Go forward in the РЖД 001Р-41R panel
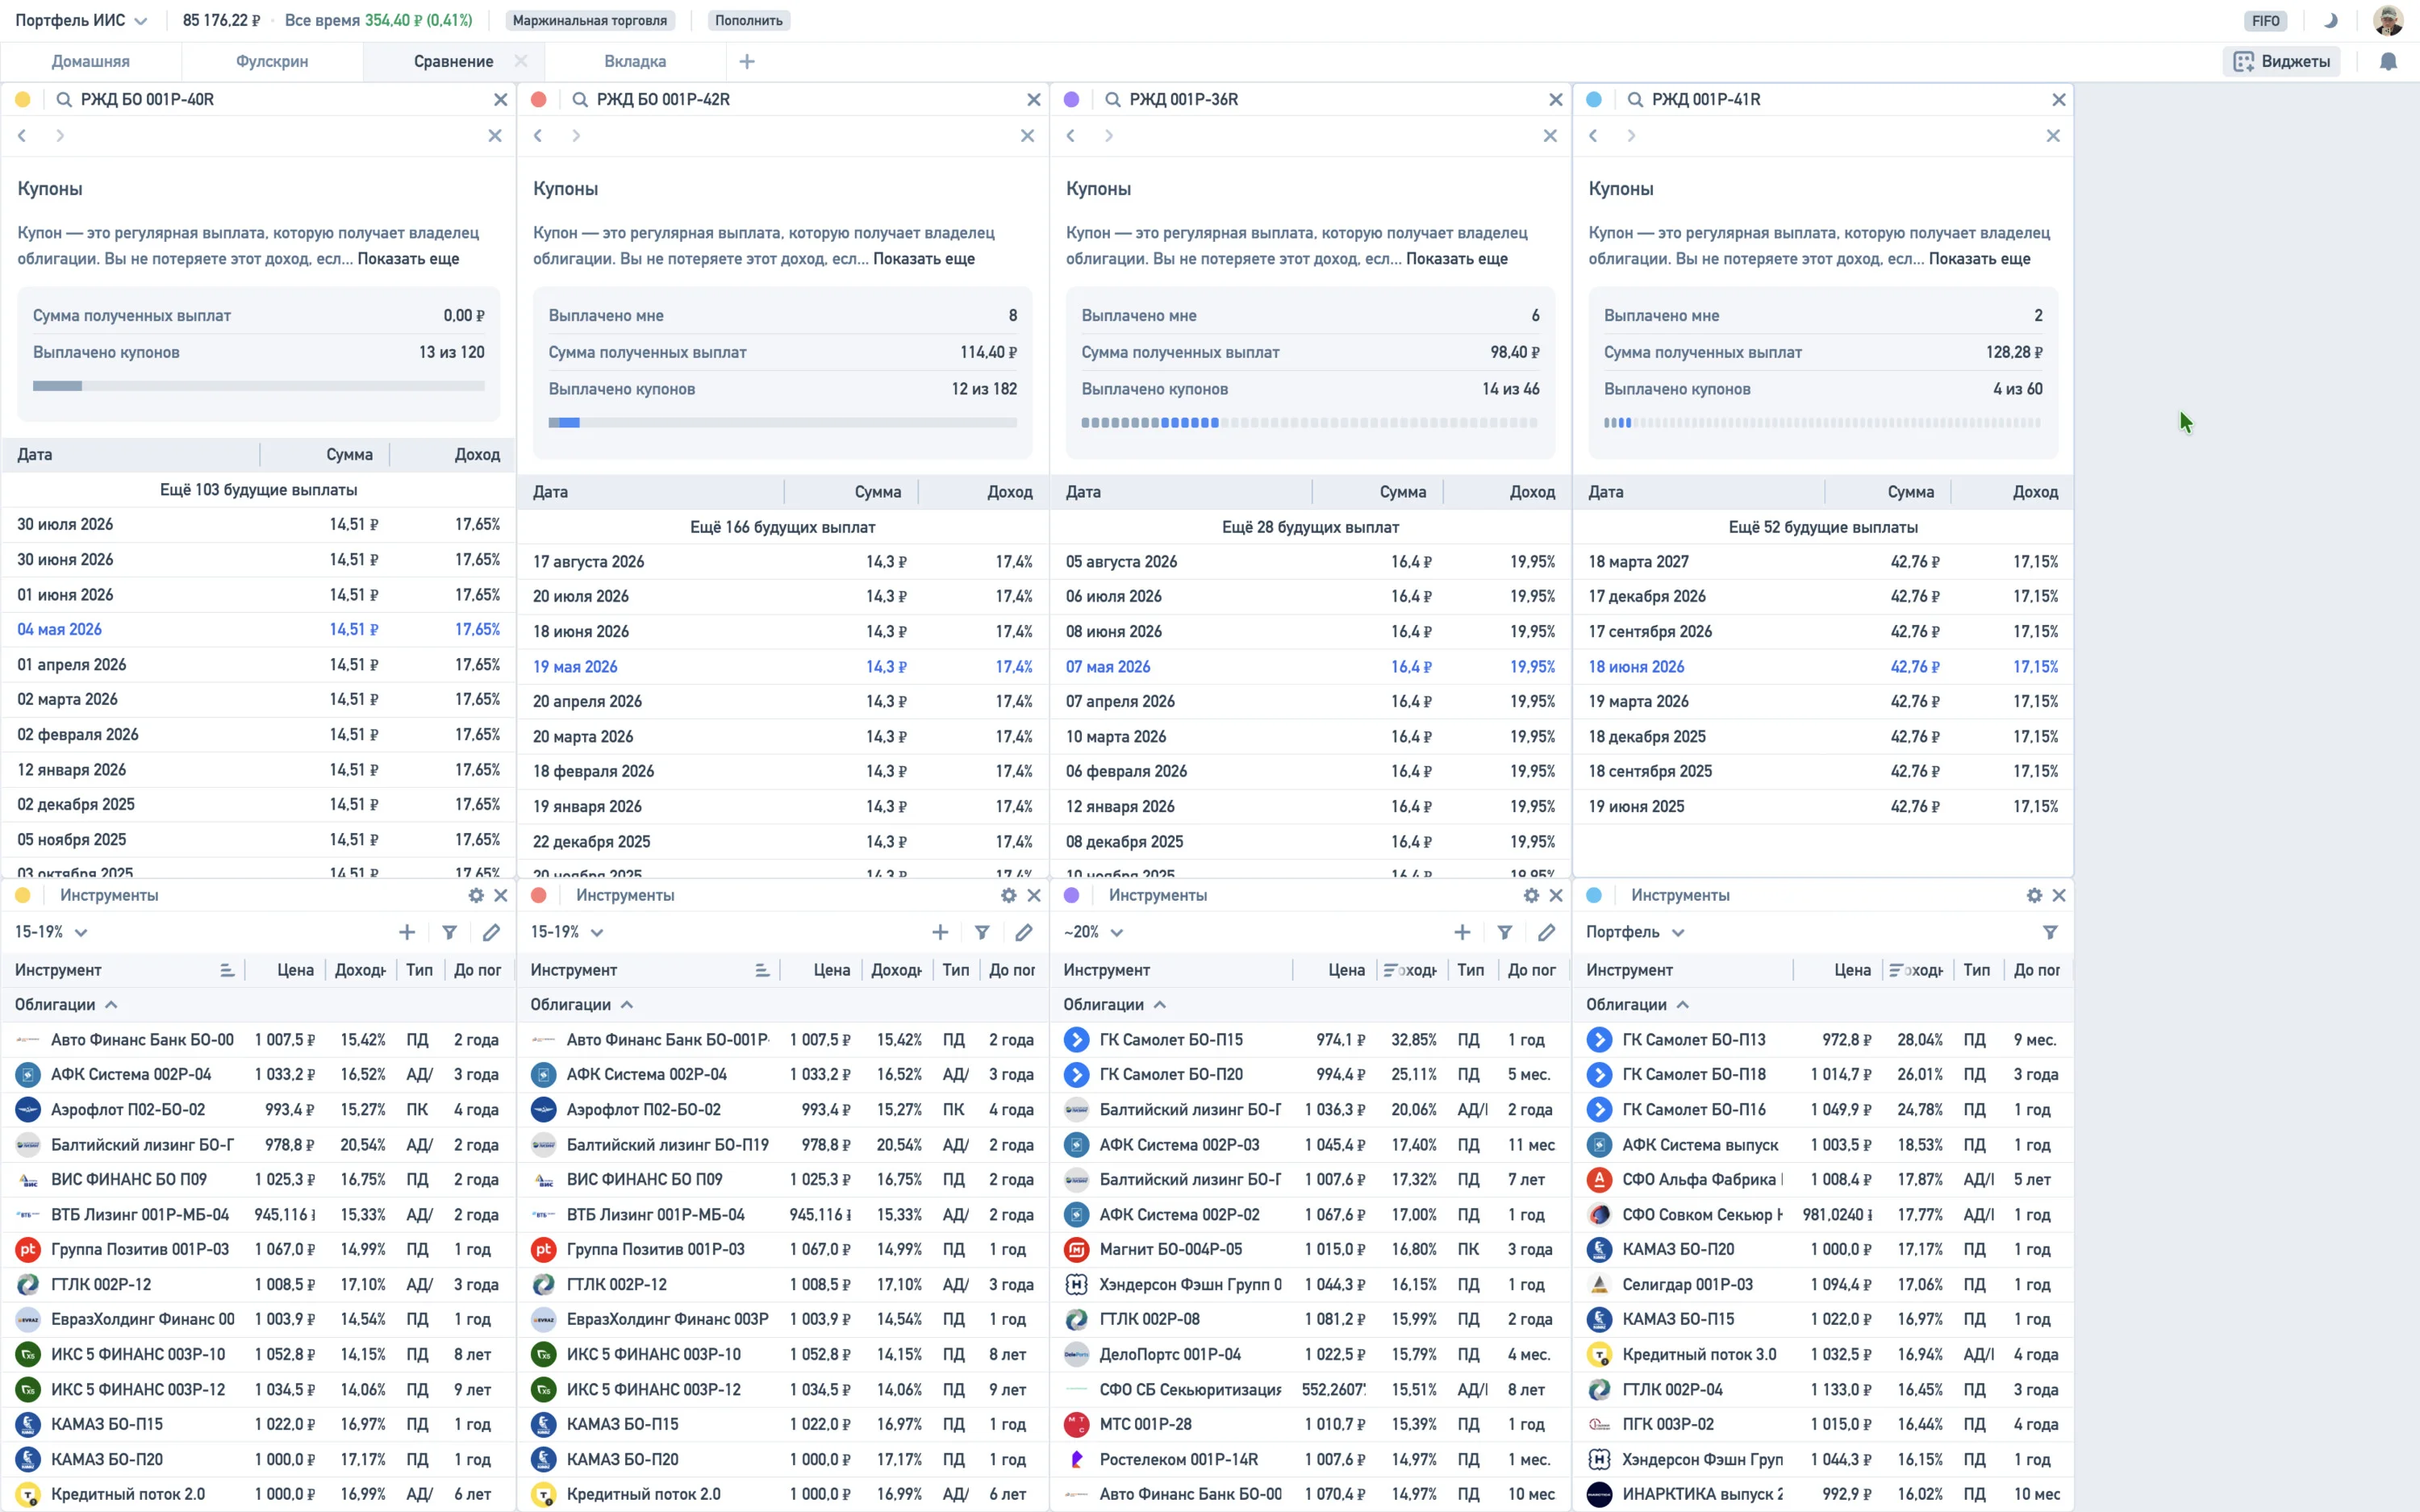 (1631, 135)
